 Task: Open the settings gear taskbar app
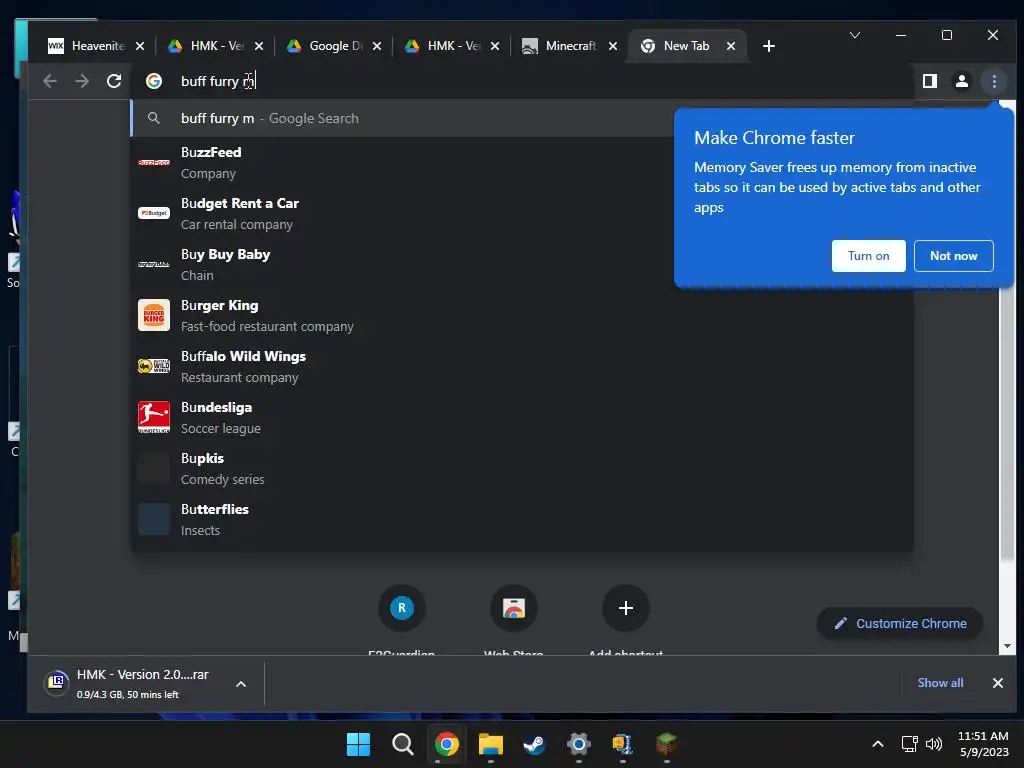[579, 744]
